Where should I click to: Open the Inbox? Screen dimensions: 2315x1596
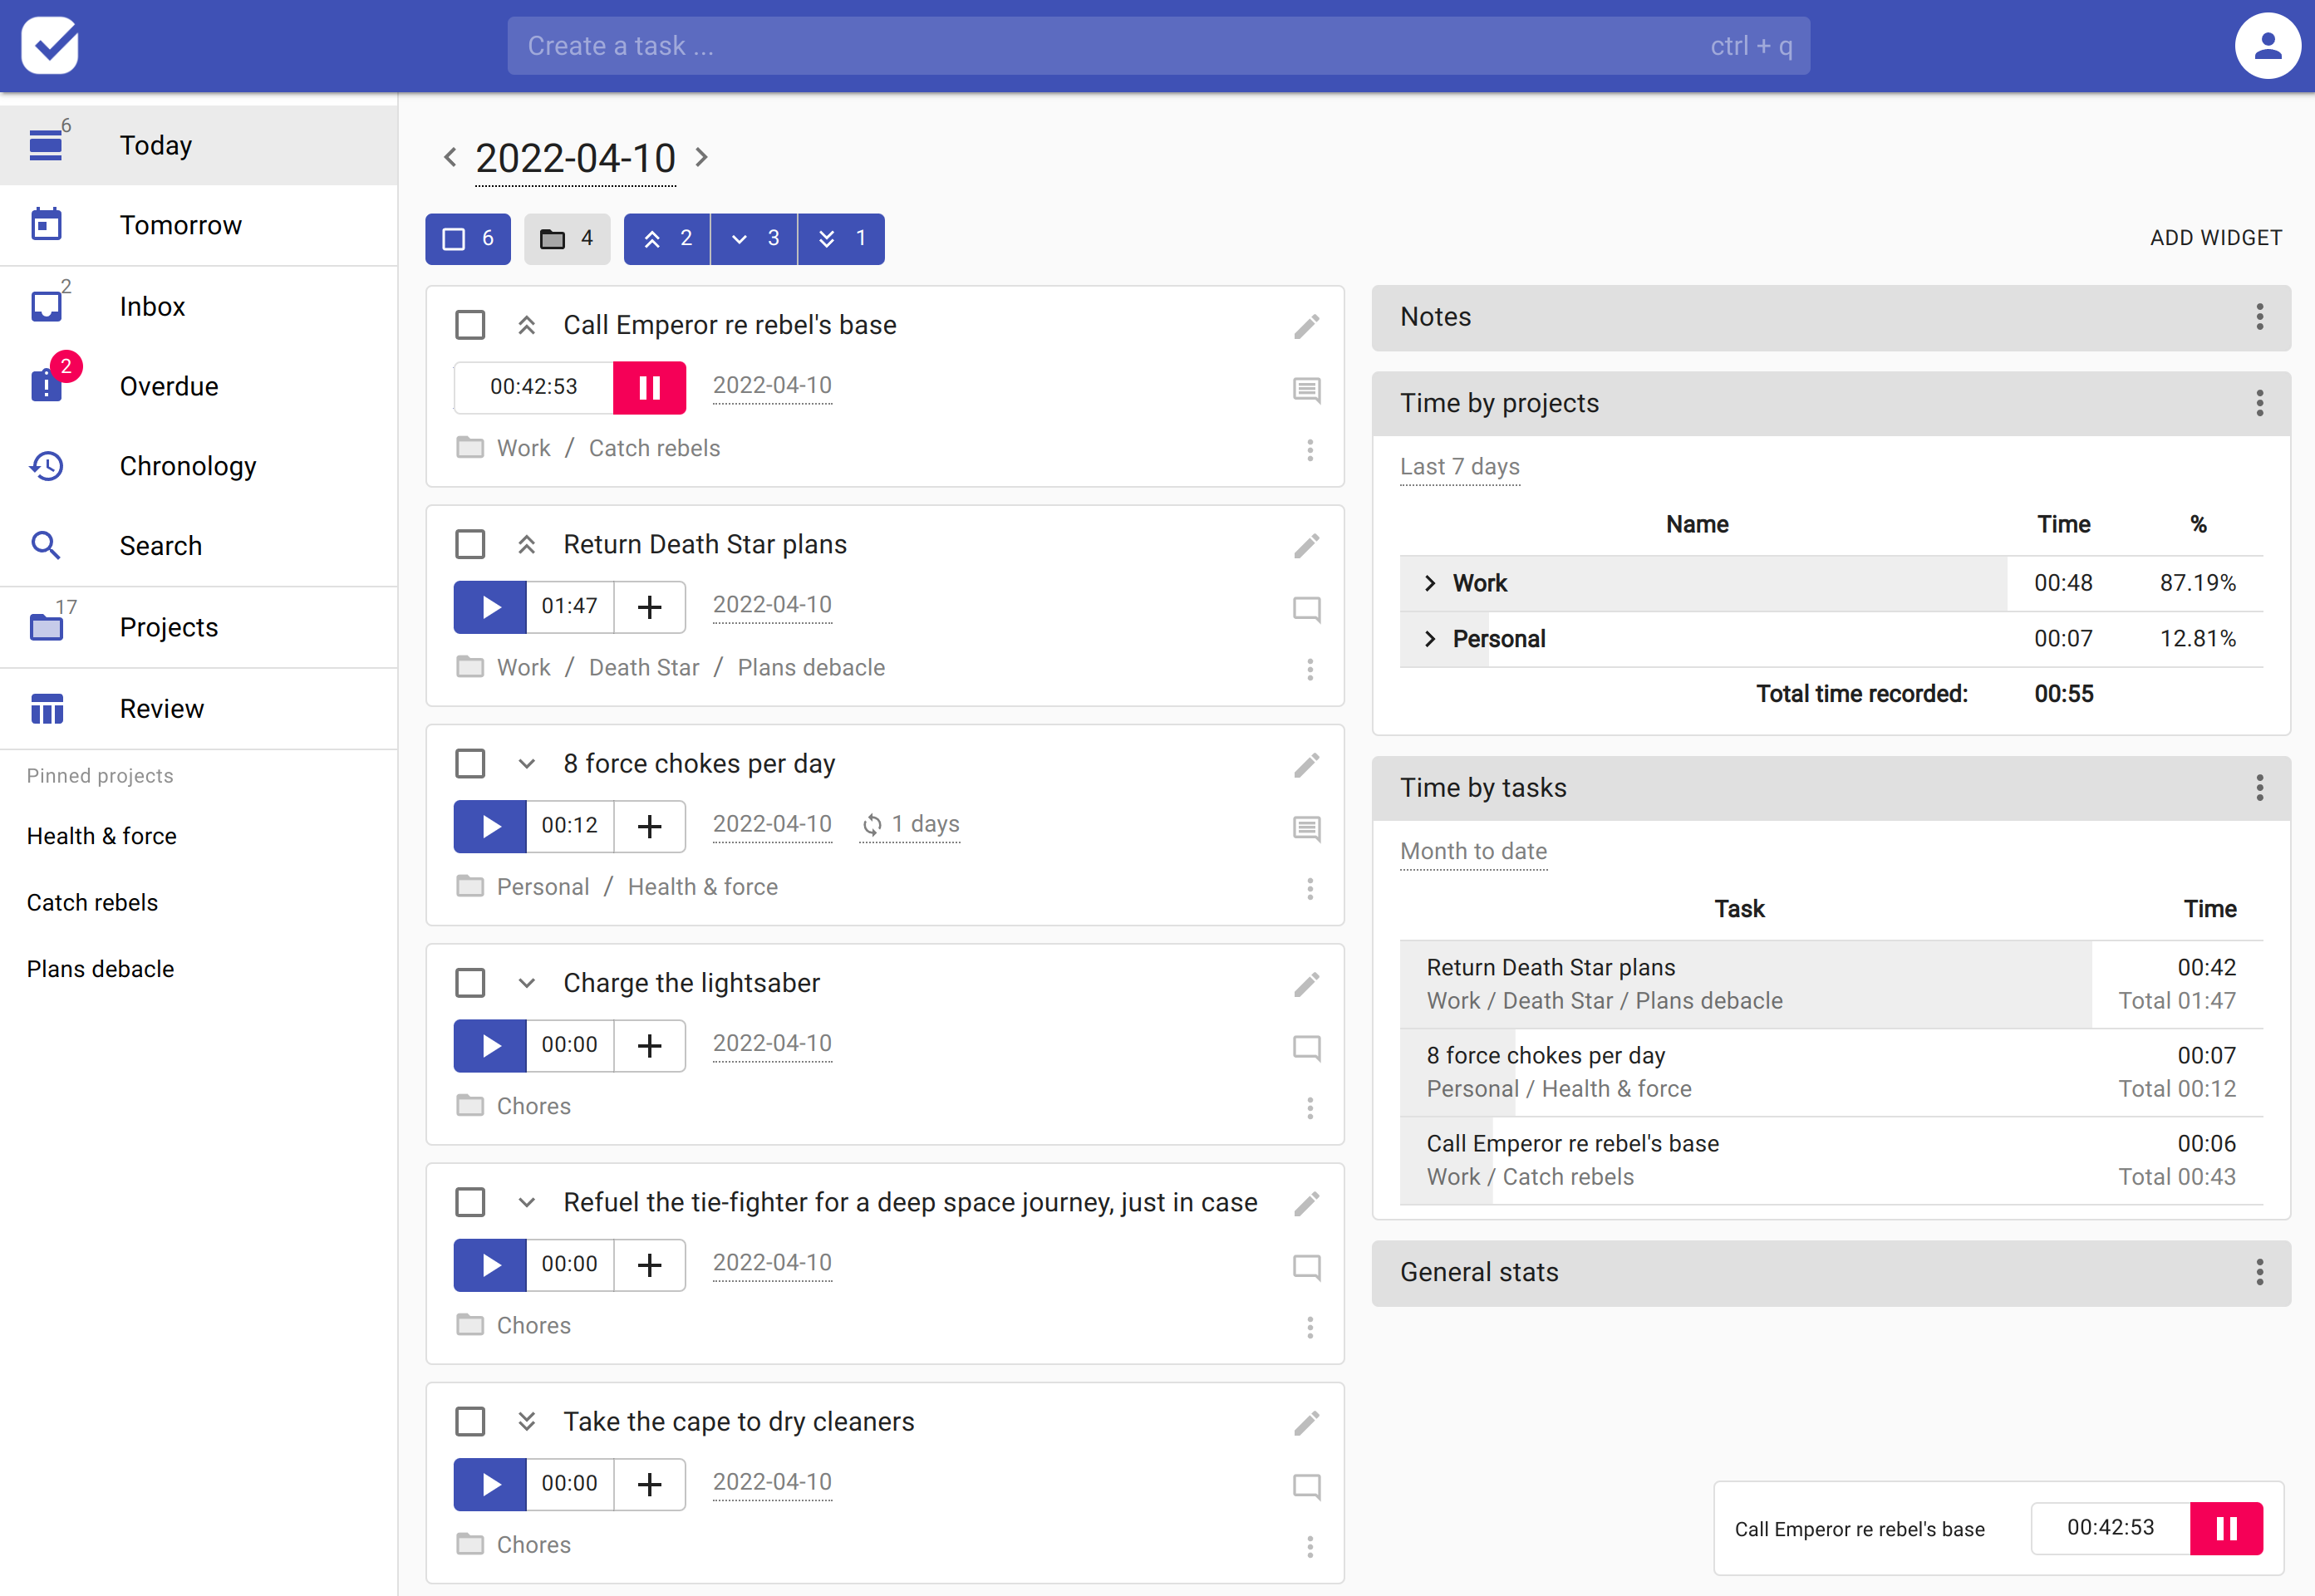[x=199, y=306]
